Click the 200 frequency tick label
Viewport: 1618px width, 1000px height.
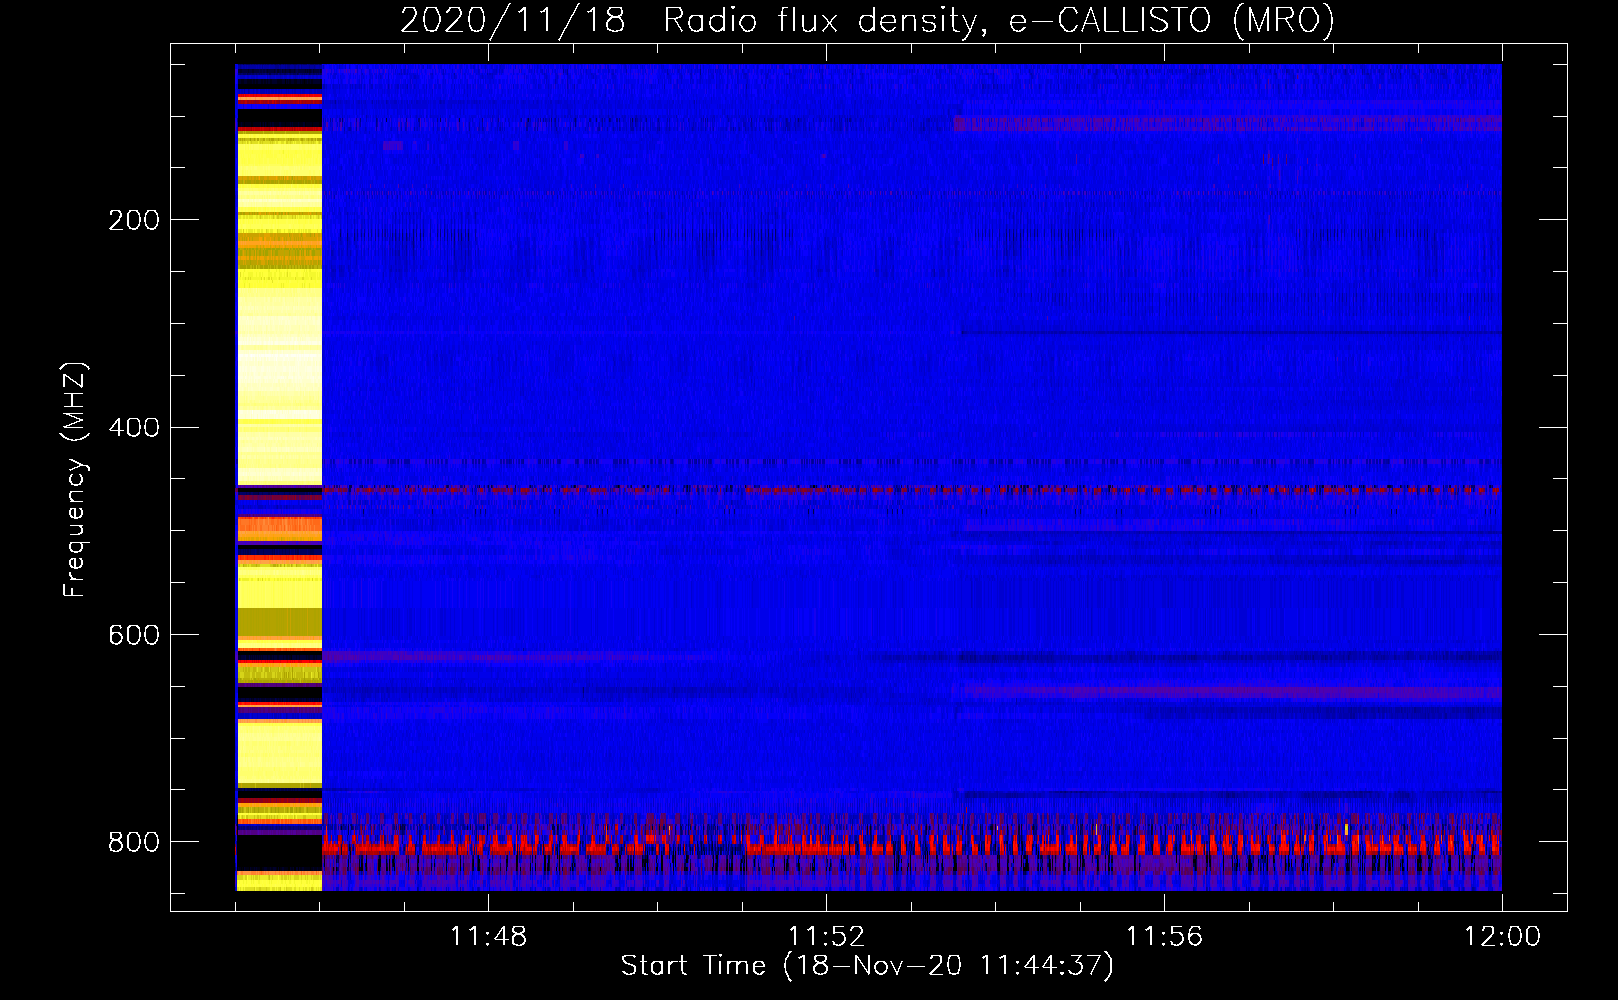click(x=134, y=220)
